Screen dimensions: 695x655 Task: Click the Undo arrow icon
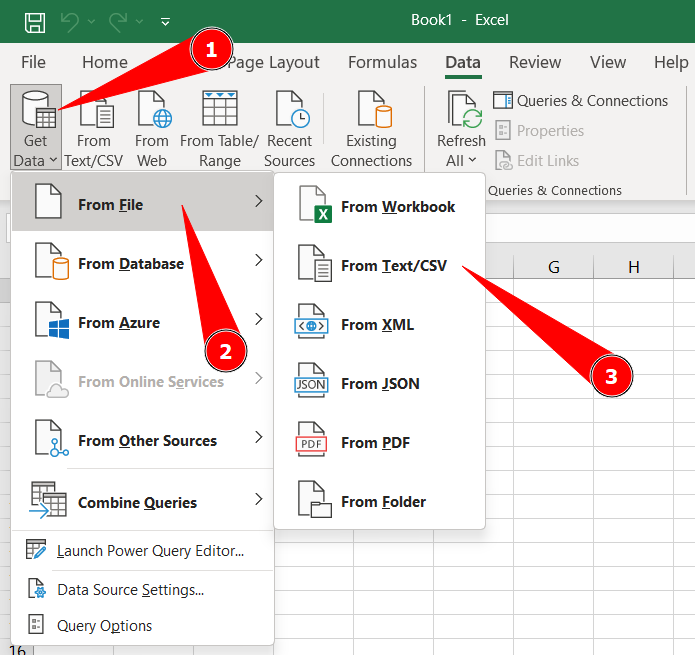pyautogui.click(x=70, y=22)
